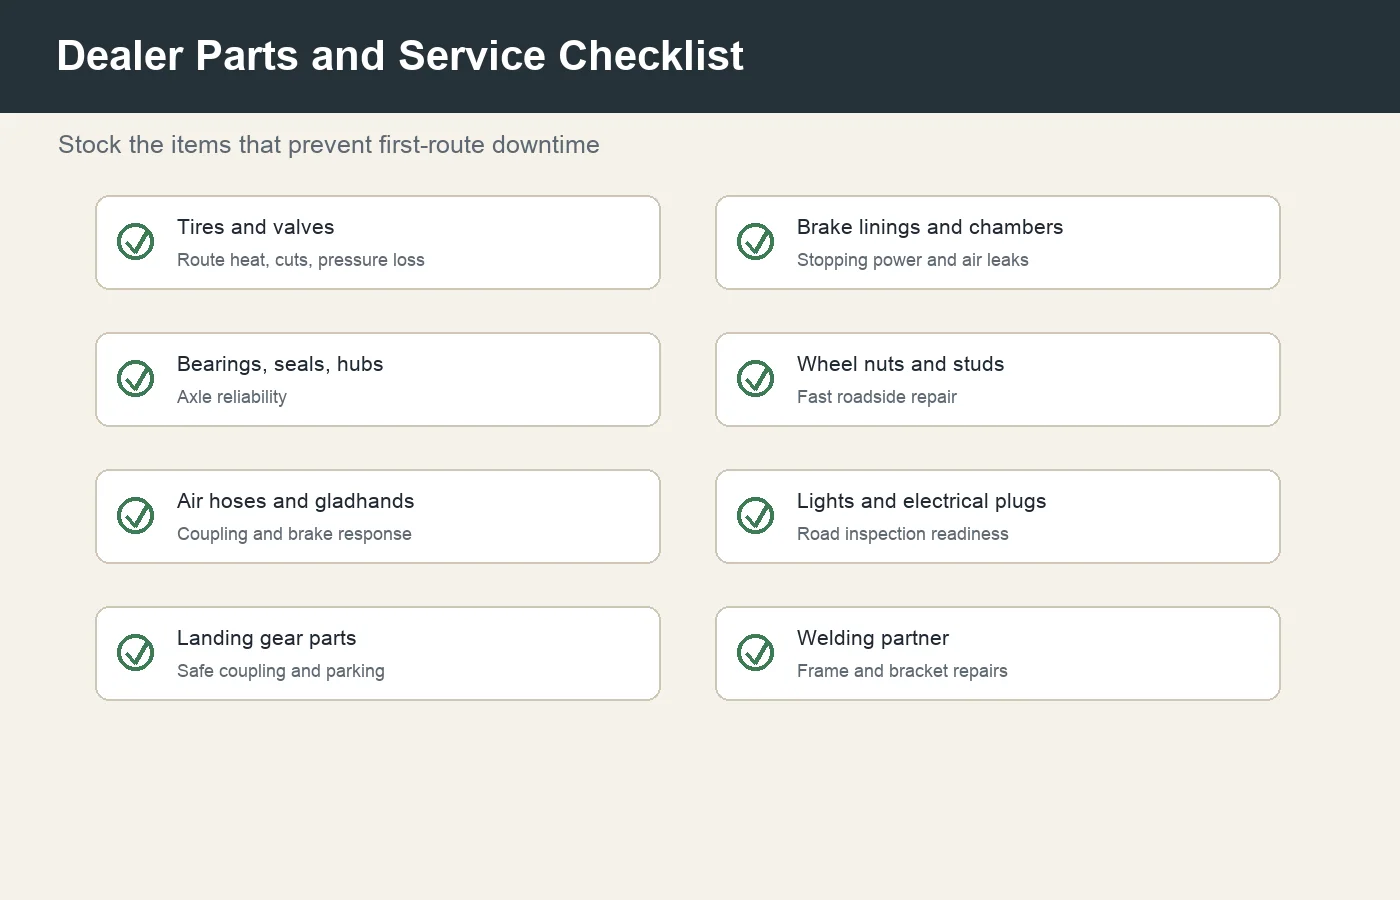
Task: Select the 'Axle reliability' description
Action: point(232,397)
